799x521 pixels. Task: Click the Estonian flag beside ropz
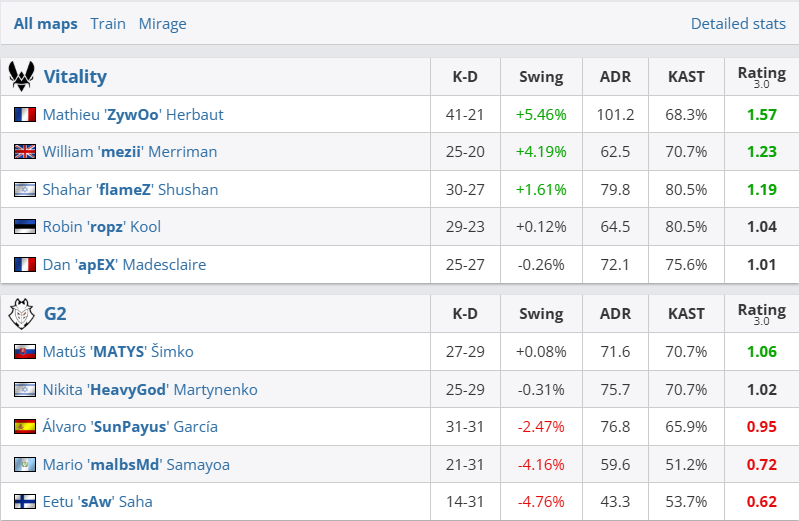coord(25,227)
